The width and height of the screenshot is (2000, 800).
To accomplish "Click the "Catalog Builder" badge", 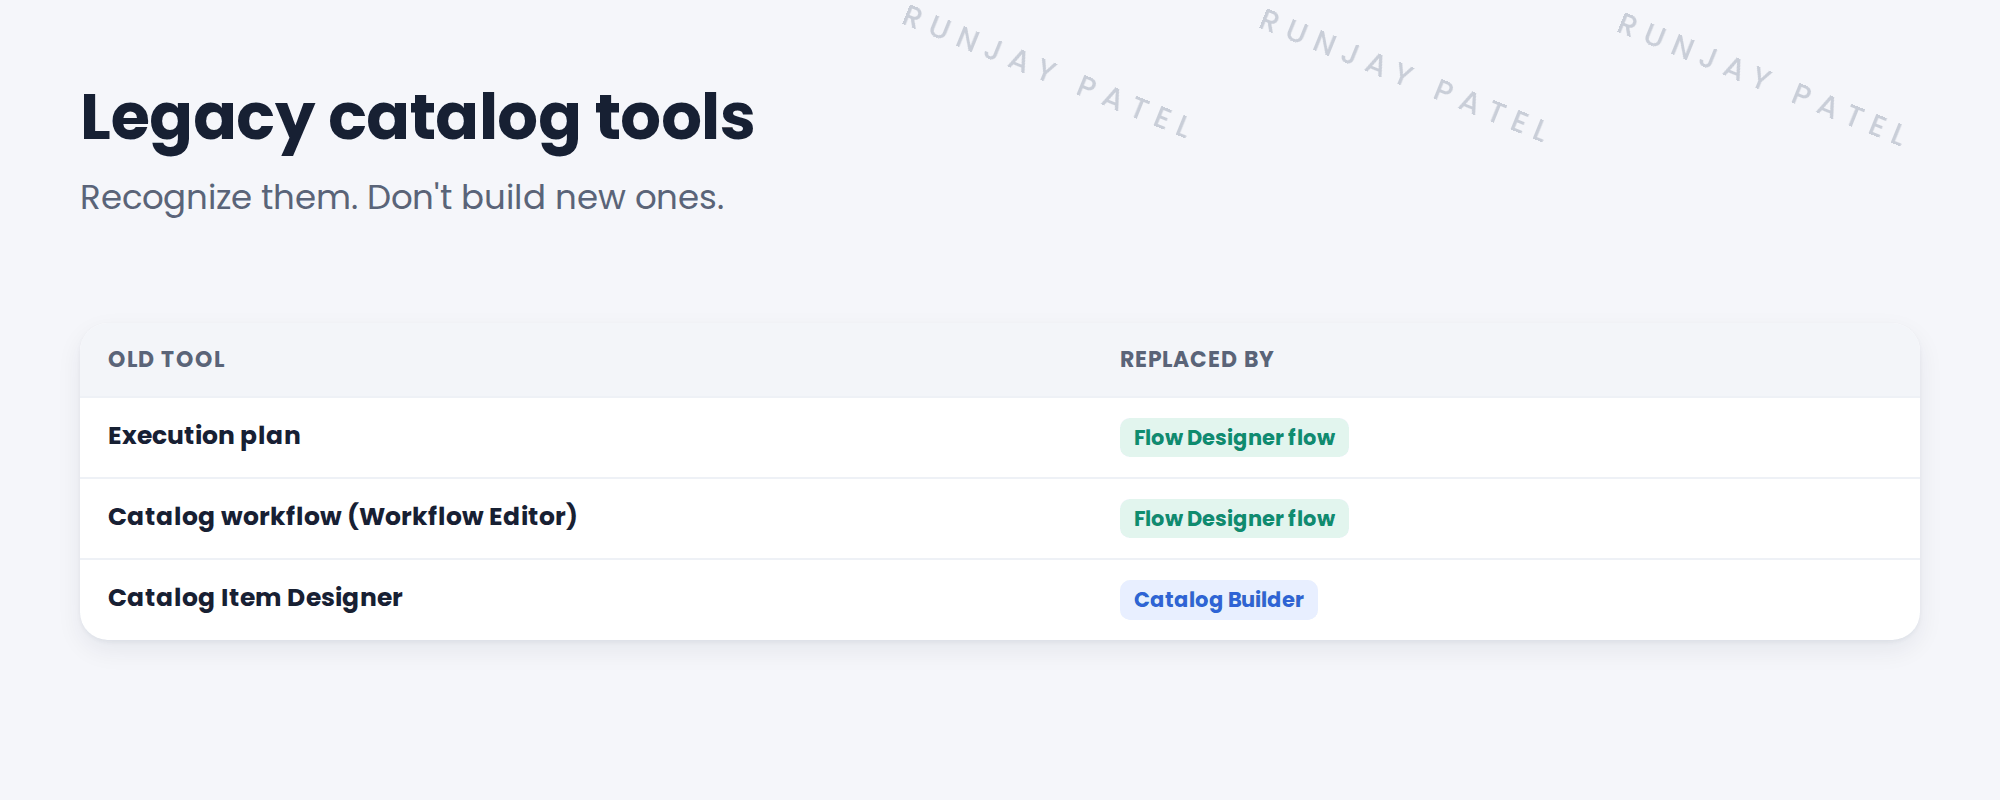I will pyautogui.click(x=1218, y=600).
